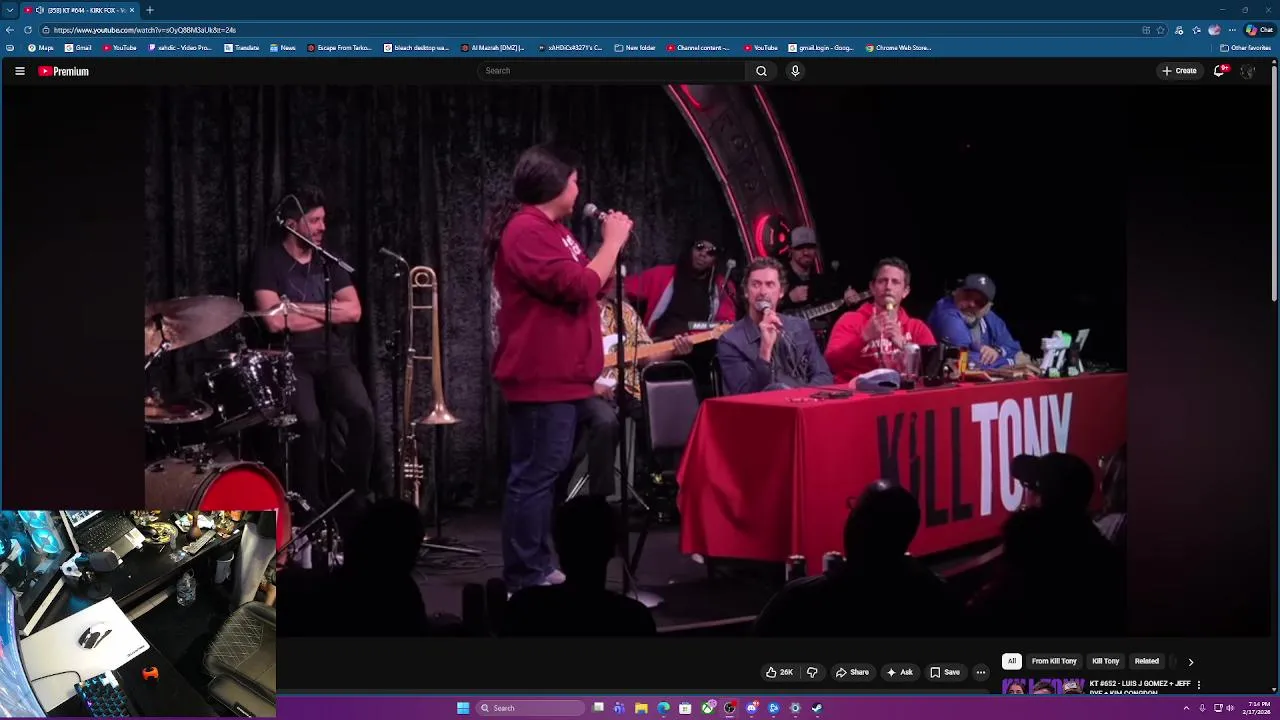Viewport: 1280px width, 720px height.
Task: Share the video
Action: tap(852, 672)
